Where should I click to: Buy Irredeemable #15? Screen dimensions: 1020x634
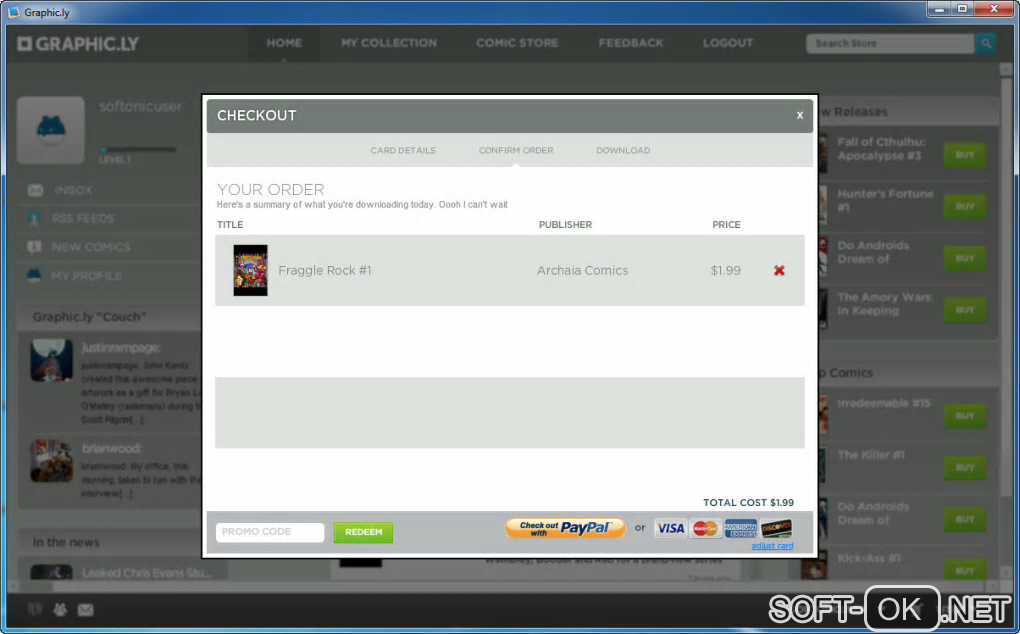(965, 416)
